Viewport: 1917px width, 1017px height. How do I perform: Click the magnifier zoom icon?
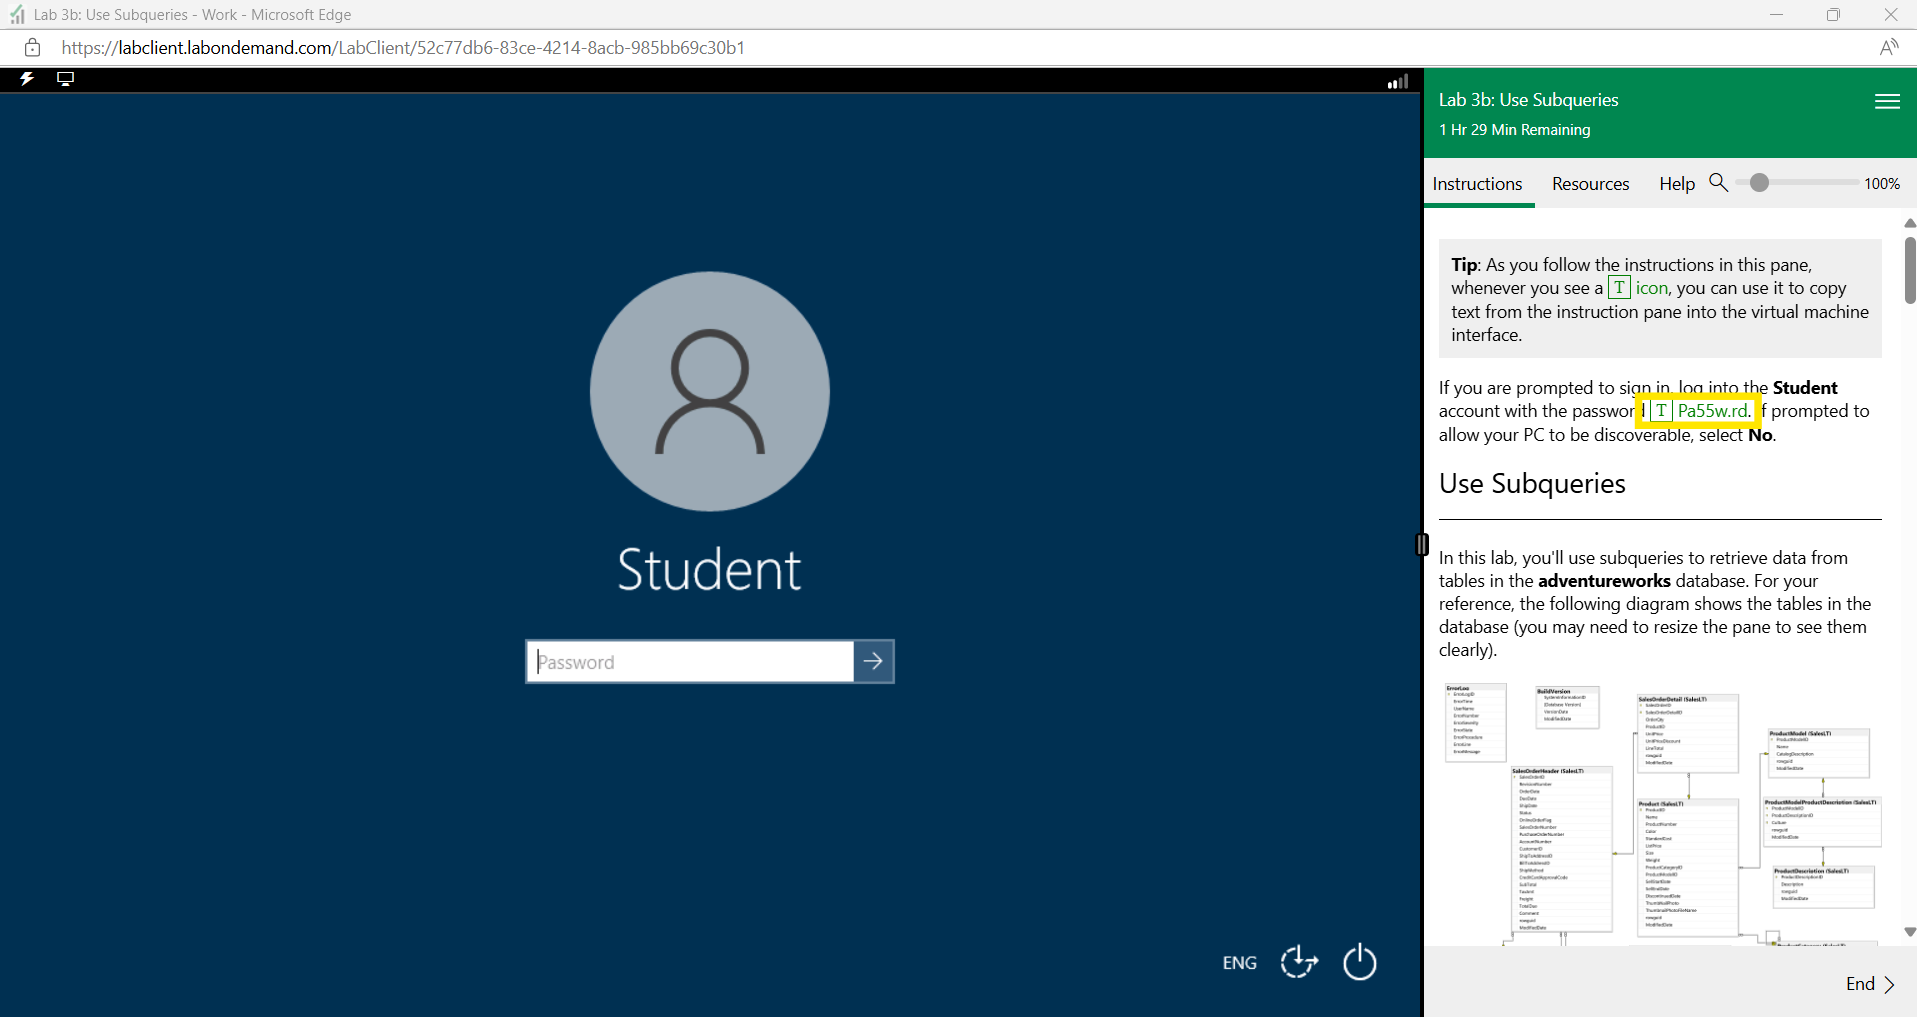(x=1718, y=182)
